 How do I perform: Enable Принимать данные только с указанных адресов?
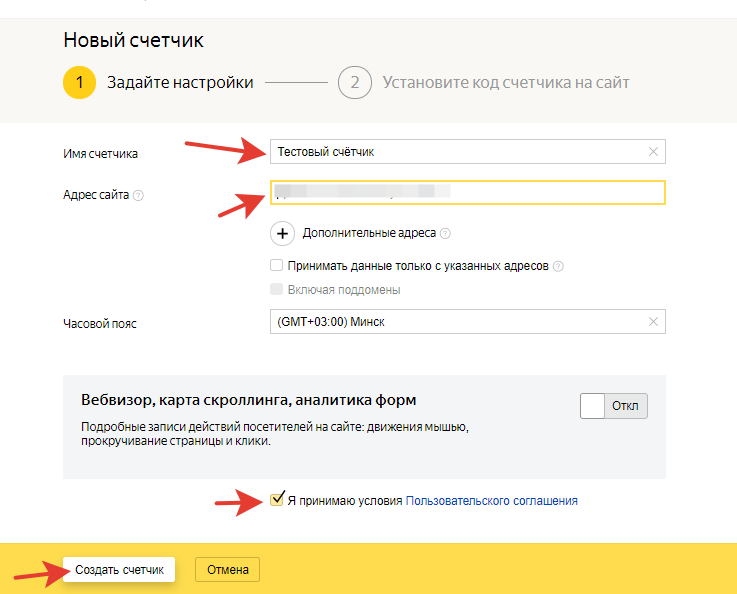coord(277,266)
